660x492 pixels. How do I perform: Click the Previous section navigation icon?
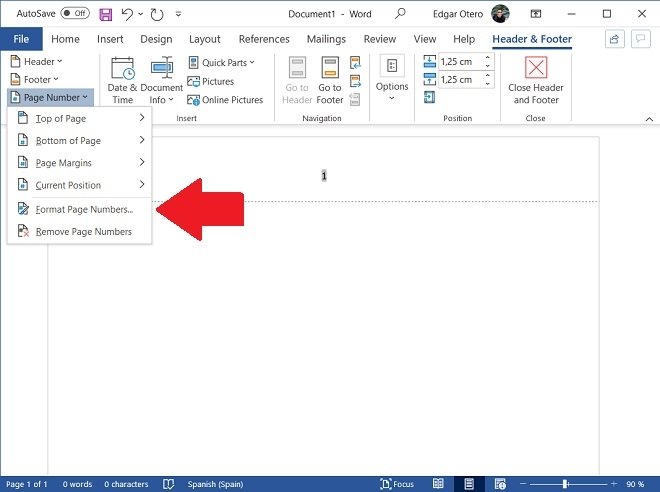355,63
